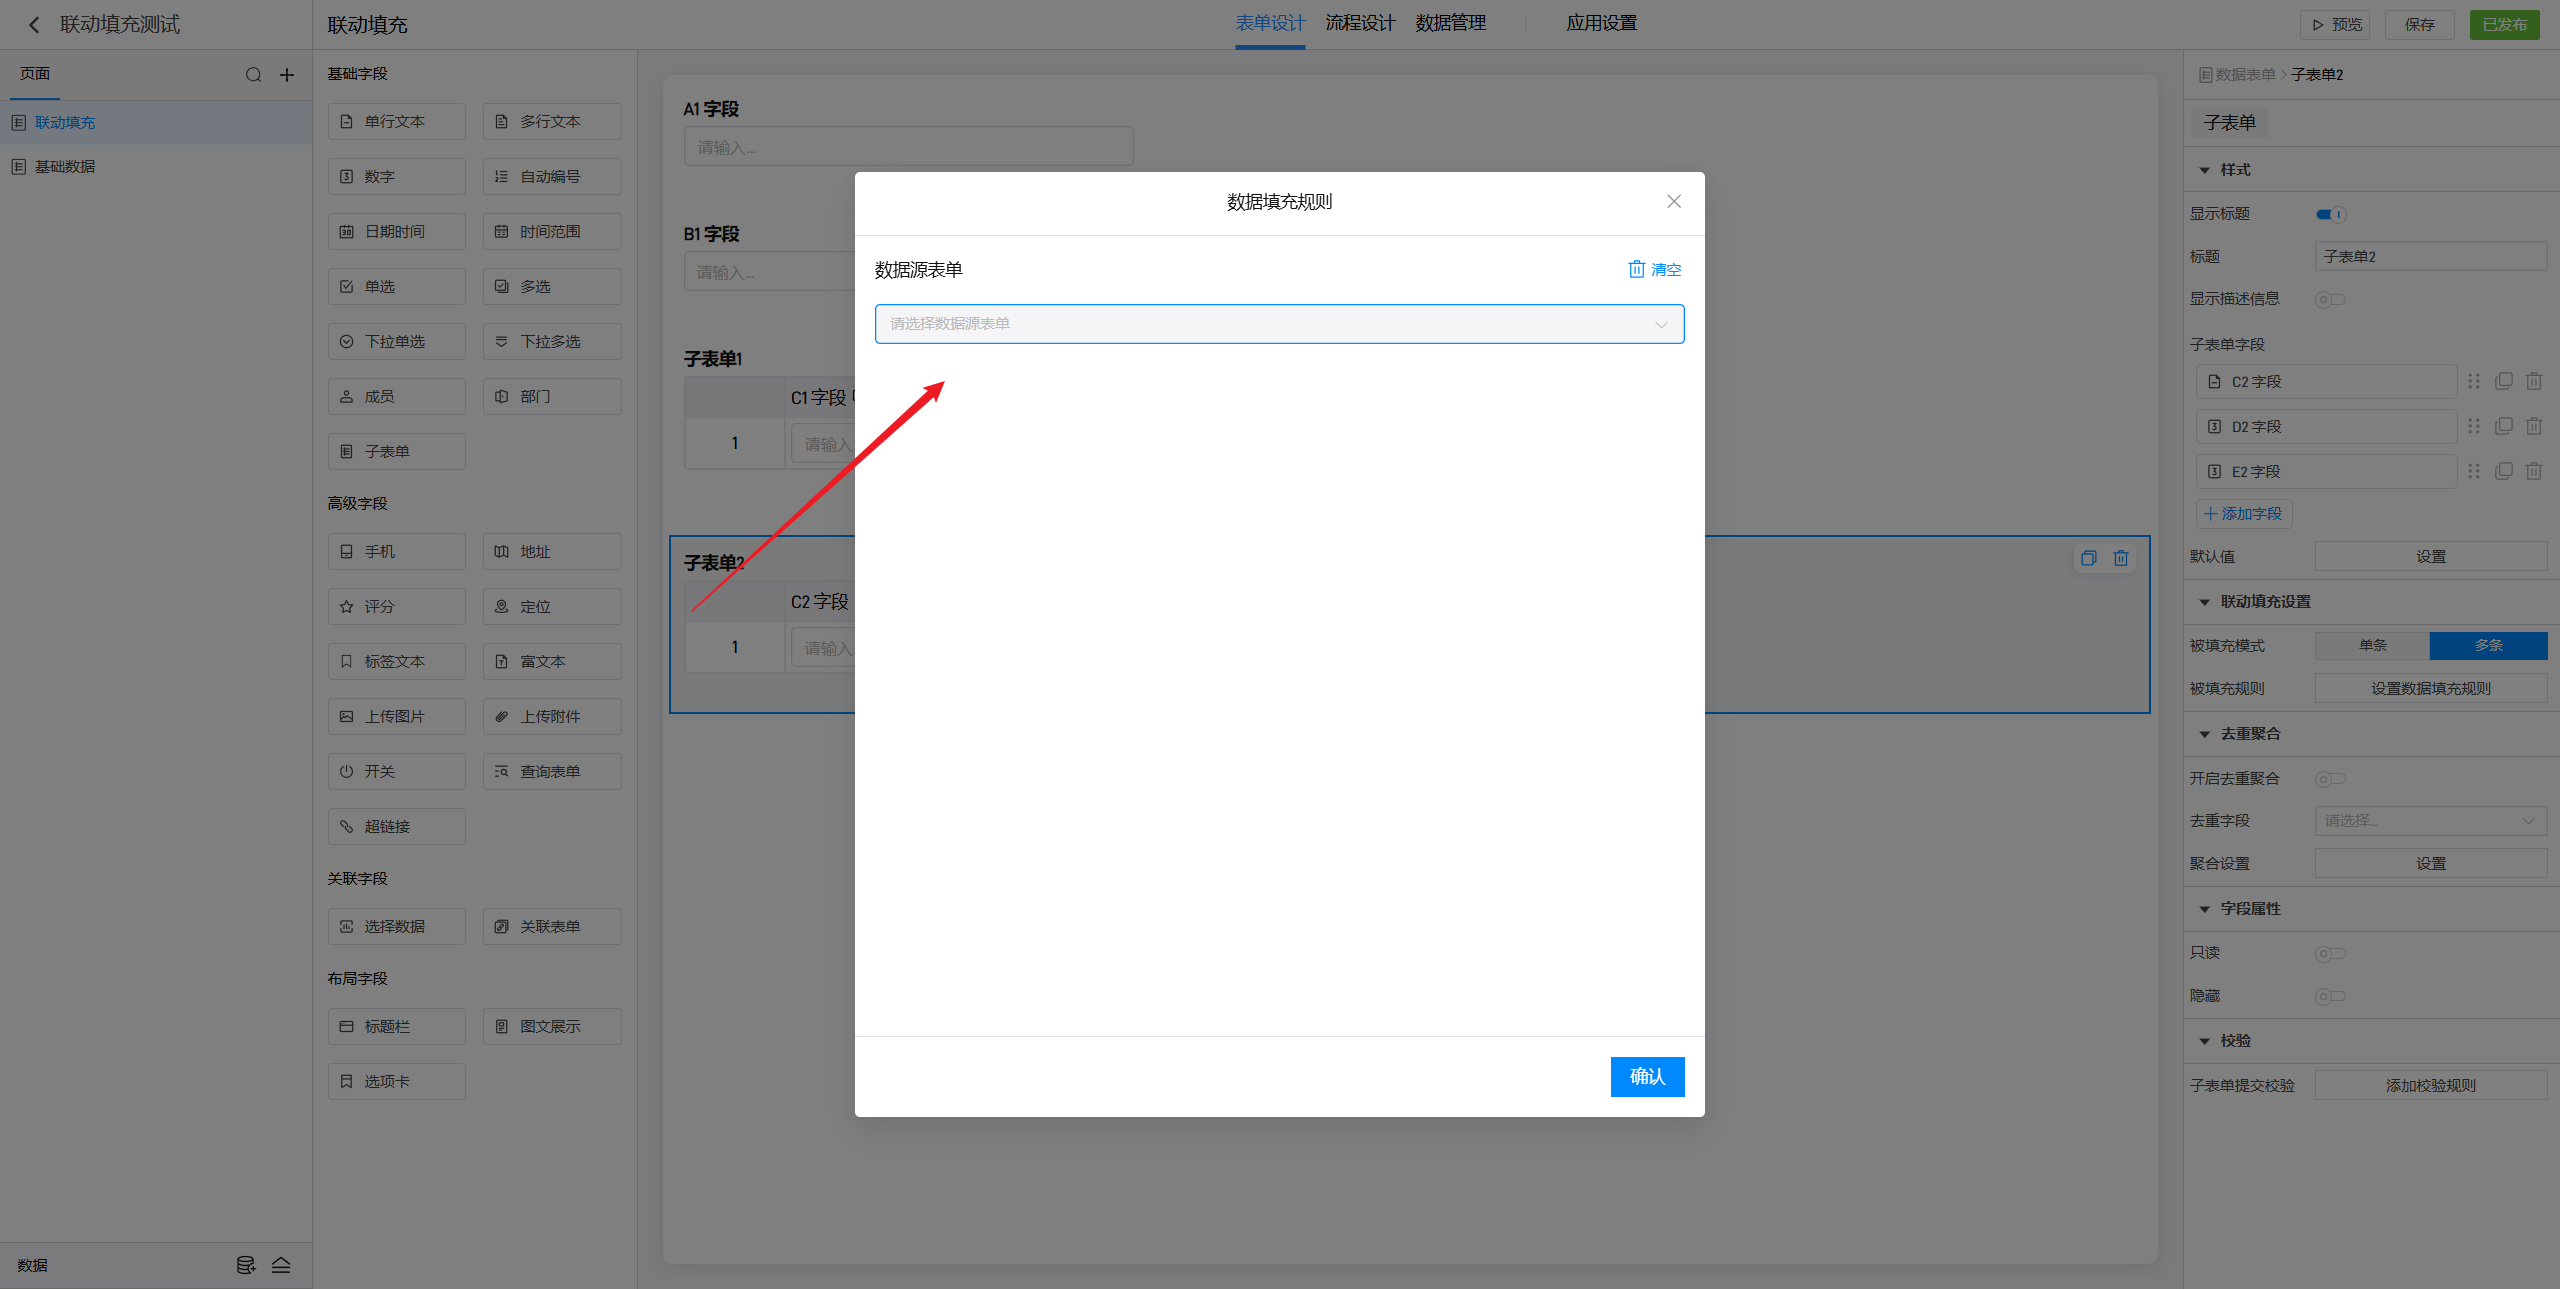Add a new page with plus icon
The image size is (2560, 1289).
tap(287, 75)
